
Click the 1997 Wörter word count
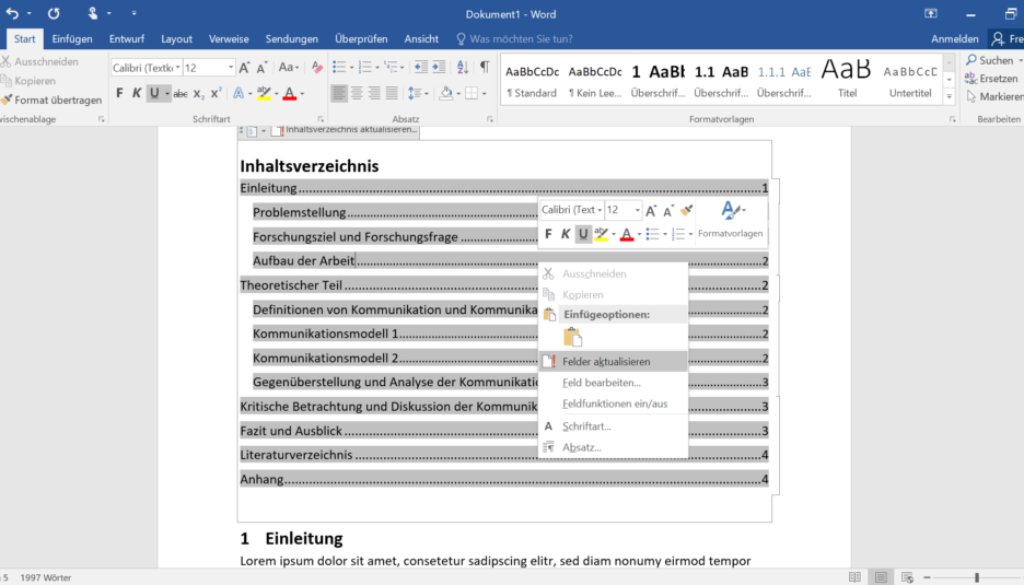pyautogui.click(x=46, y=577)
